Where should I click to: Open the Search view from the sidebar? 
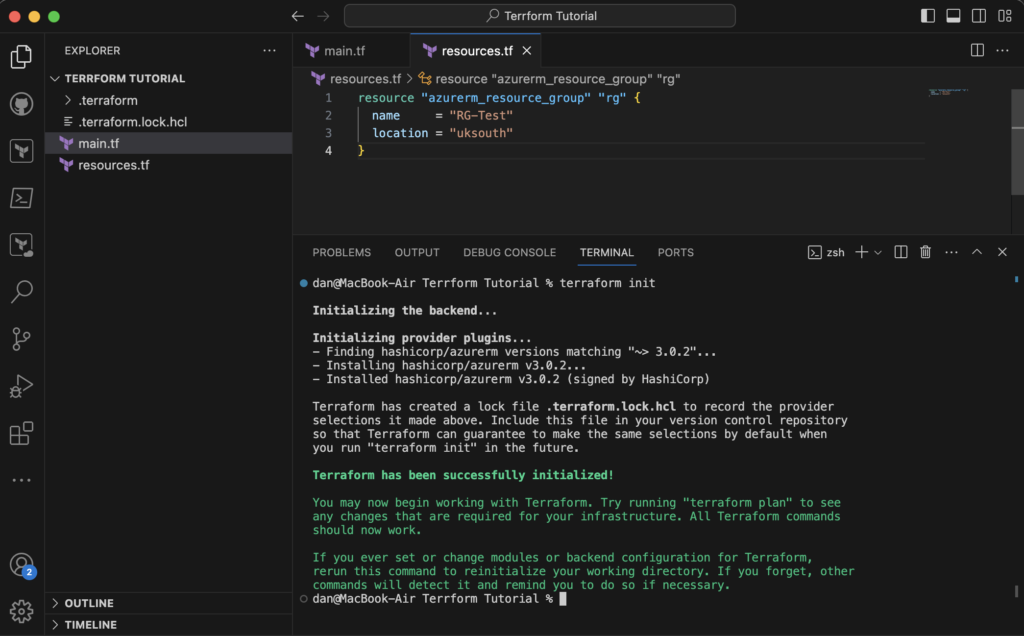(21, 291)
